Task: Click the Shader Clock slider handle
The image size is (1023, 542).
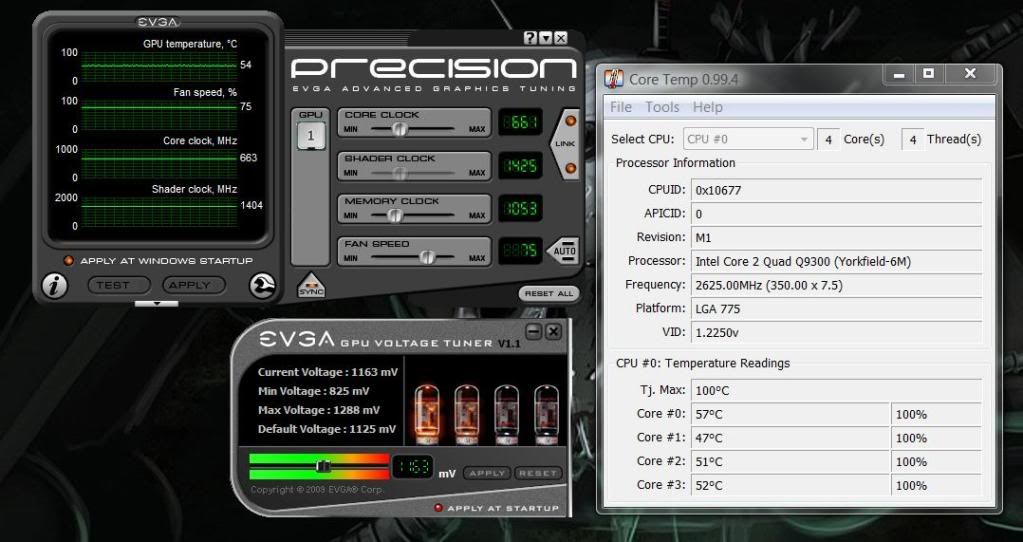Action: pyautogui.click(x=399, y=173)
